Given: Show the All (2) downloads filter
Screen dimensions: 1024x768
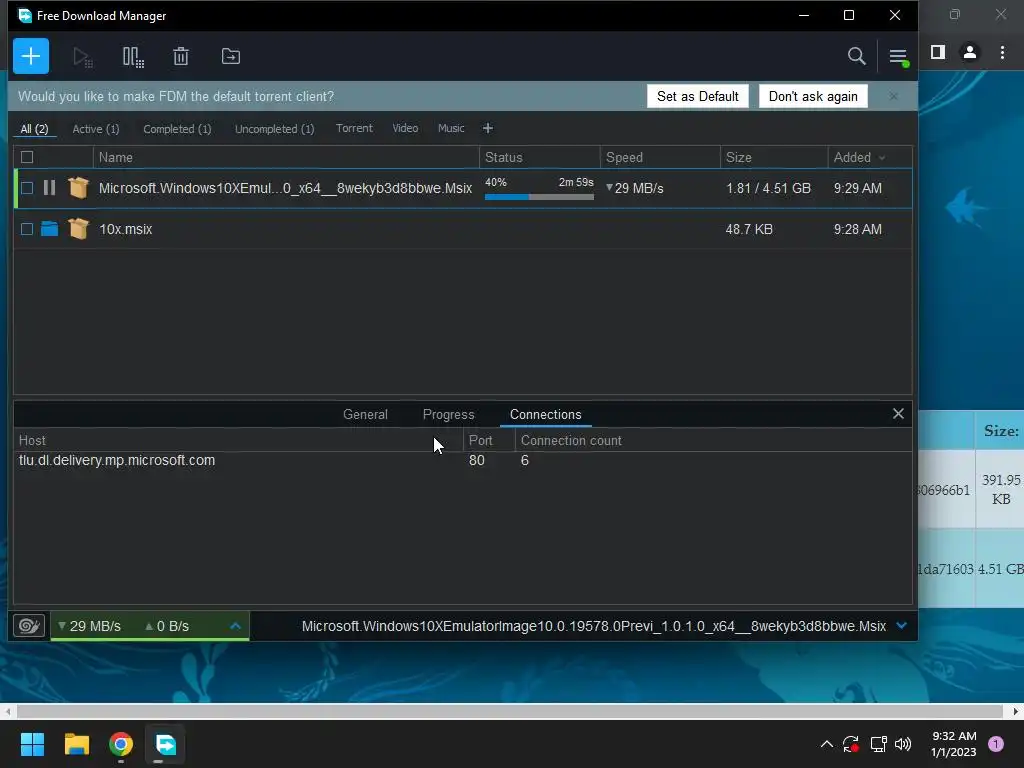Looking at the screenshot, I should pyautogui.click(x=34, y=129).
